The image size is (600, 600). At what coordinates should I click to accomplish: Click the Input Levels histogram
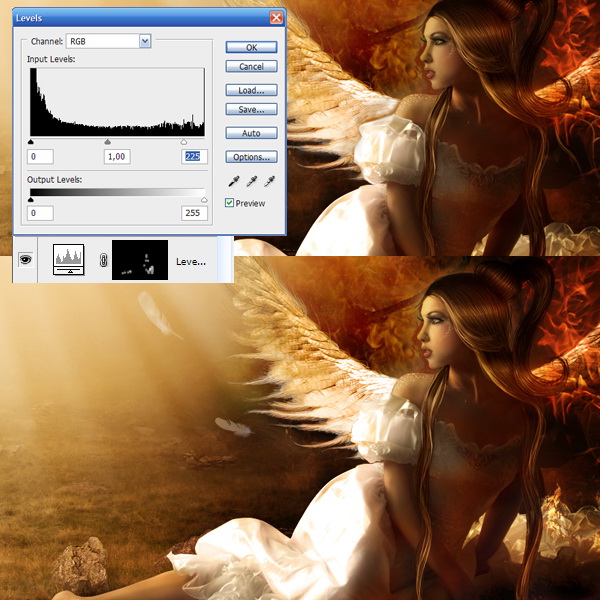click(117, 102)
